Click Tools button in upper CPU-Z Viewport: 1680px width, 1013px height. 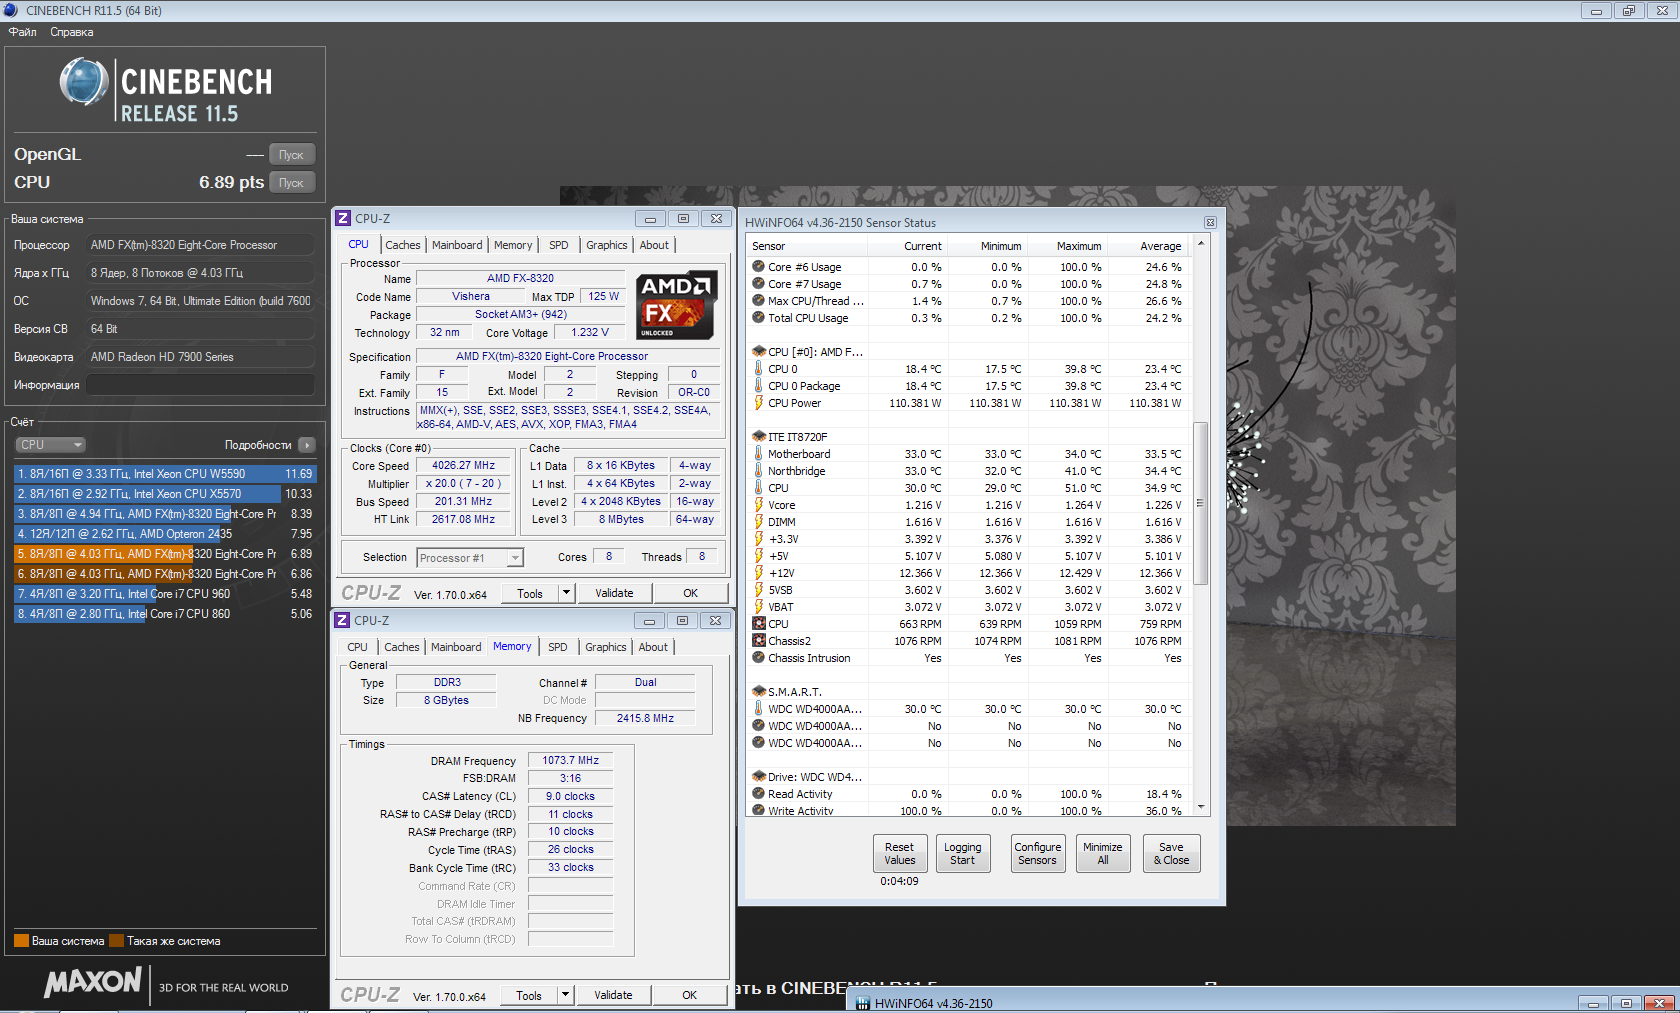click(530, 593)
